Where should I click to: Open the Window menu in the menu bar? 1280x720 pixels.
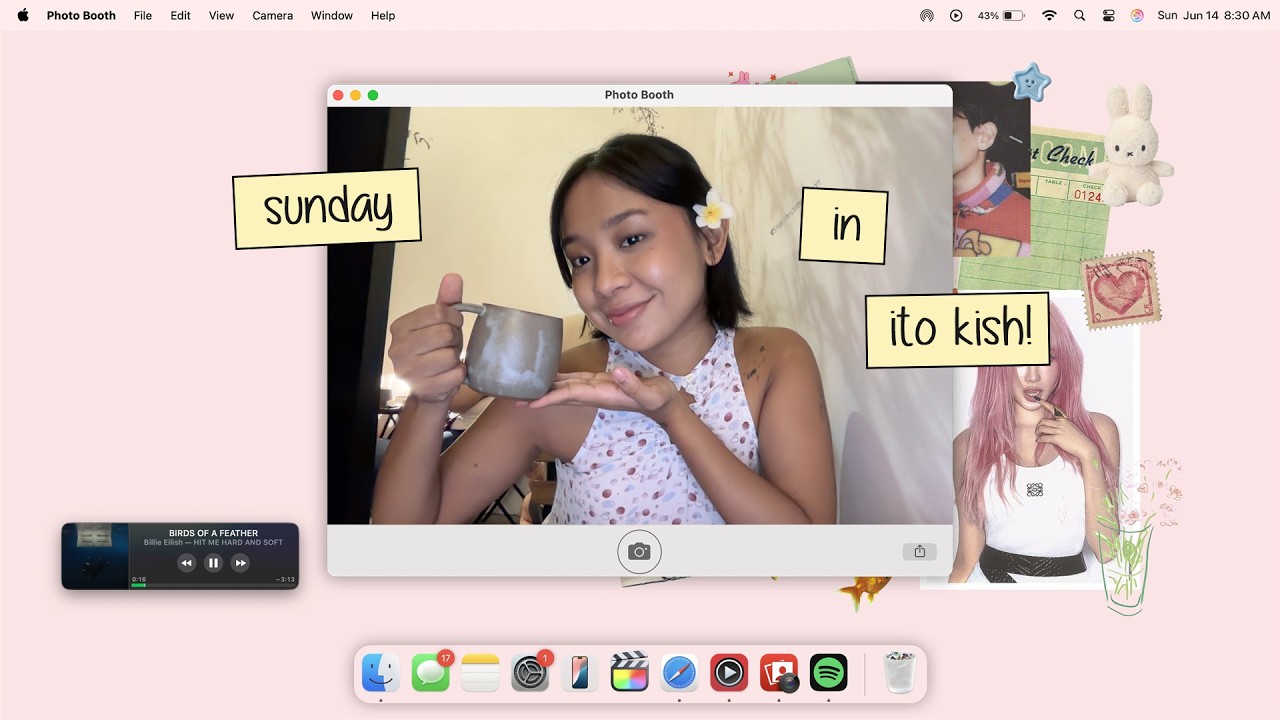[x=331, y=15]
